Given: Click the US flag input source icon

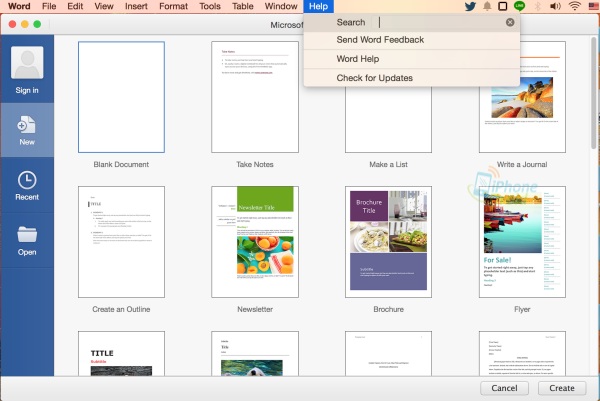Looking at the screenshot, I should (x=593, y=6).
